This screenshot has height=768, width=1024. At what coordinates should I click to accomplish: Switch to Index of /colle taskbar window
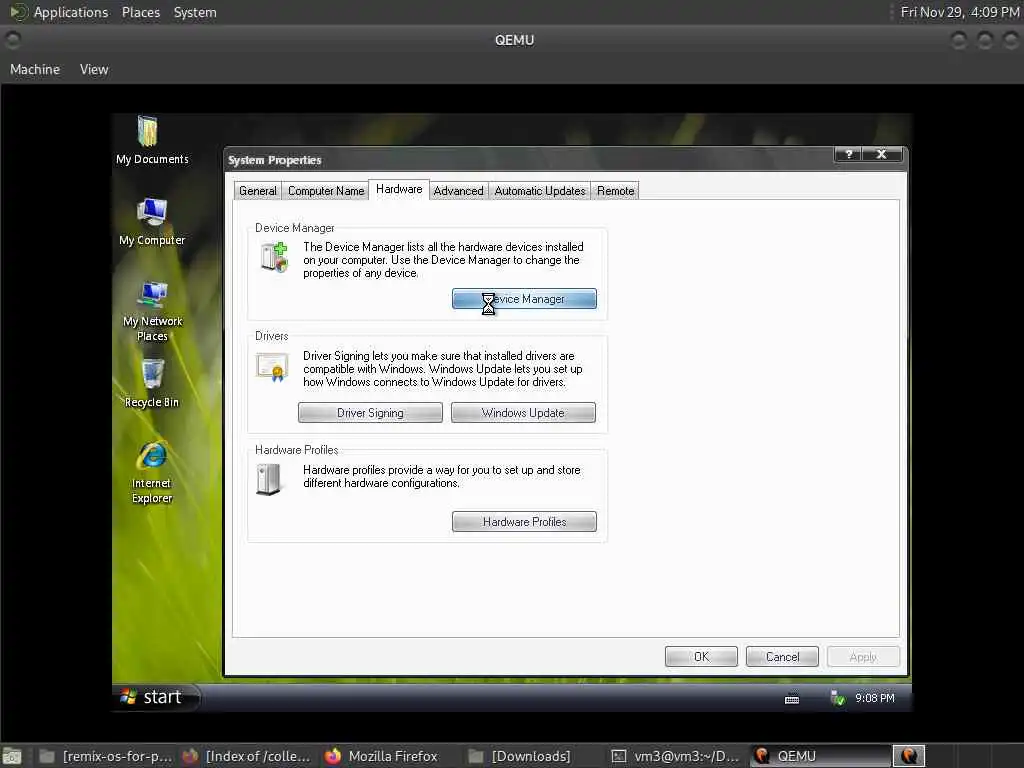click(x=247, y=756)
